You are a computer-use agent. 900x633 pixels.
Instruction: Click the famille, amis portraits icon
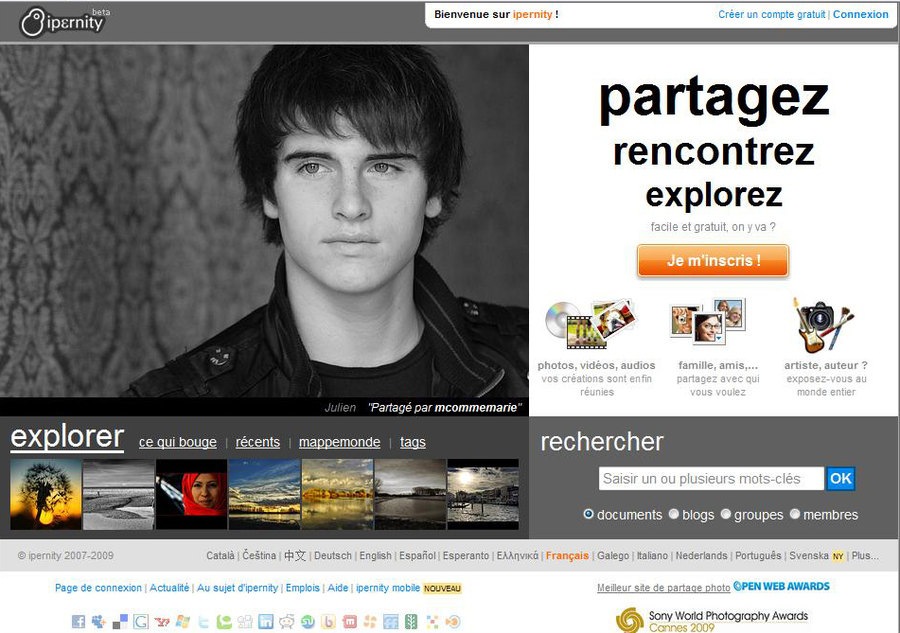tap(708, 322)
